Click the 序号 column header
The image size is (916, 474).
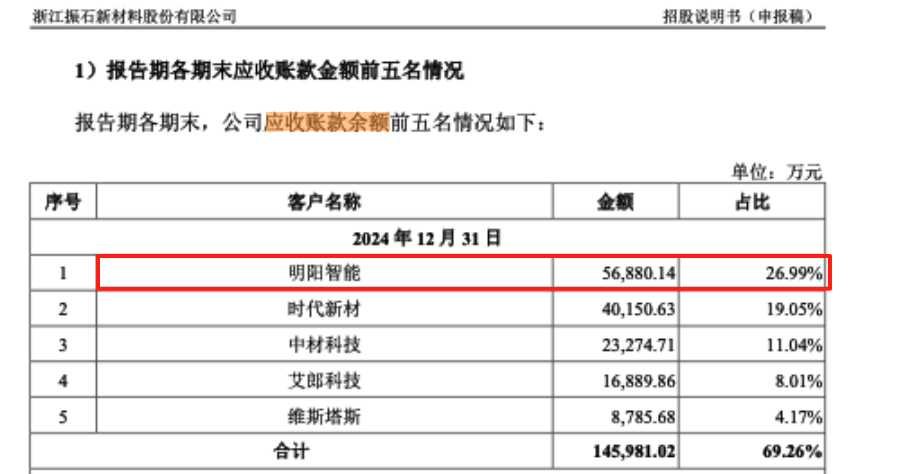coord(63,202)
